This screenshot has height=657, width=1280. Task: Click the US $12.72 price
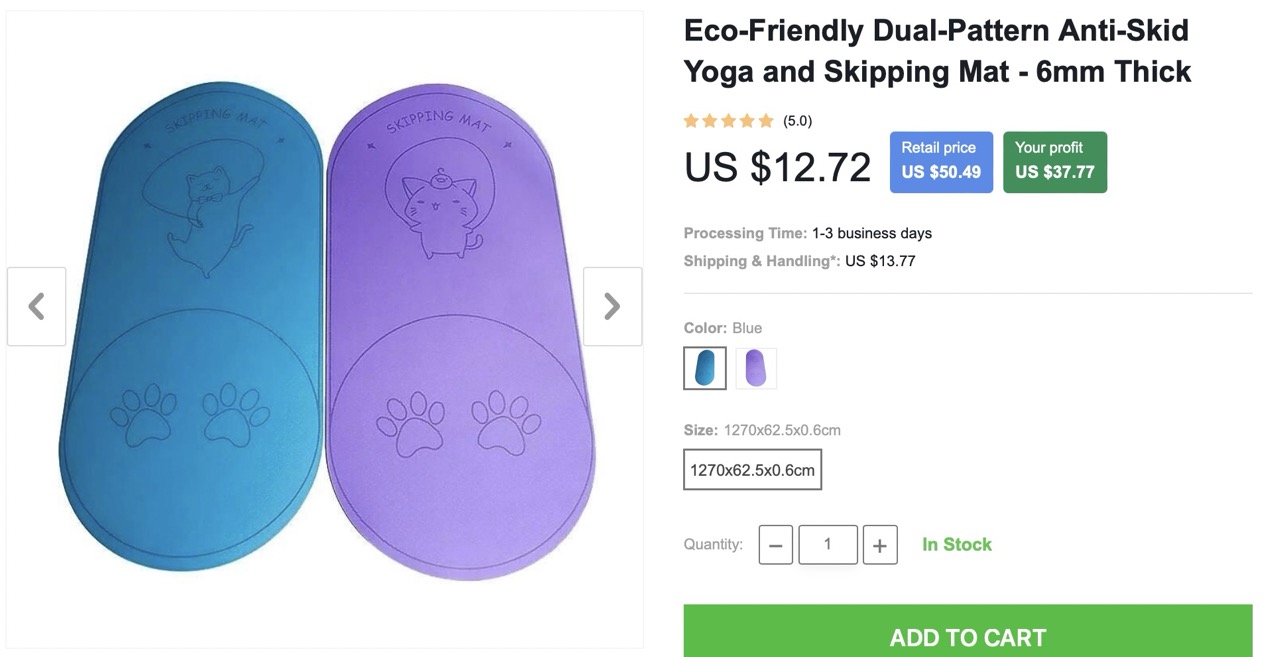coord(777,166)
